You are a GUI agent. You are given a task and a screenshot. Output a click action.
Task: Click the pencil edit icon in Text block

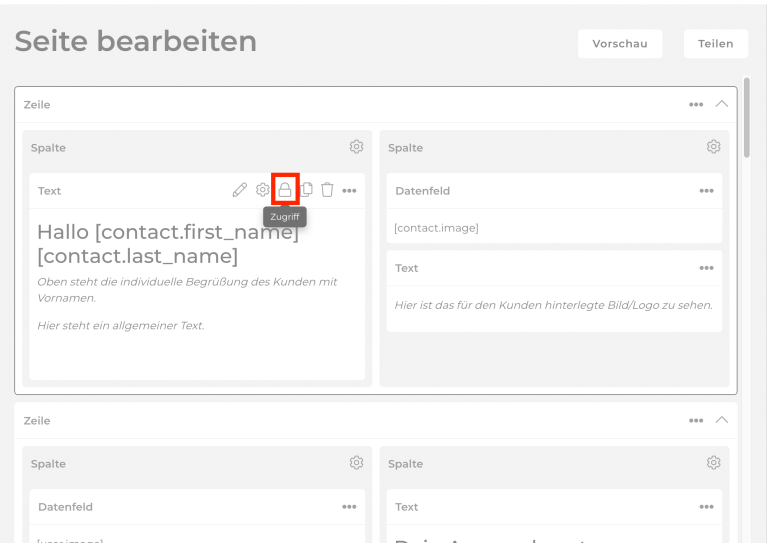click(239, 190)
